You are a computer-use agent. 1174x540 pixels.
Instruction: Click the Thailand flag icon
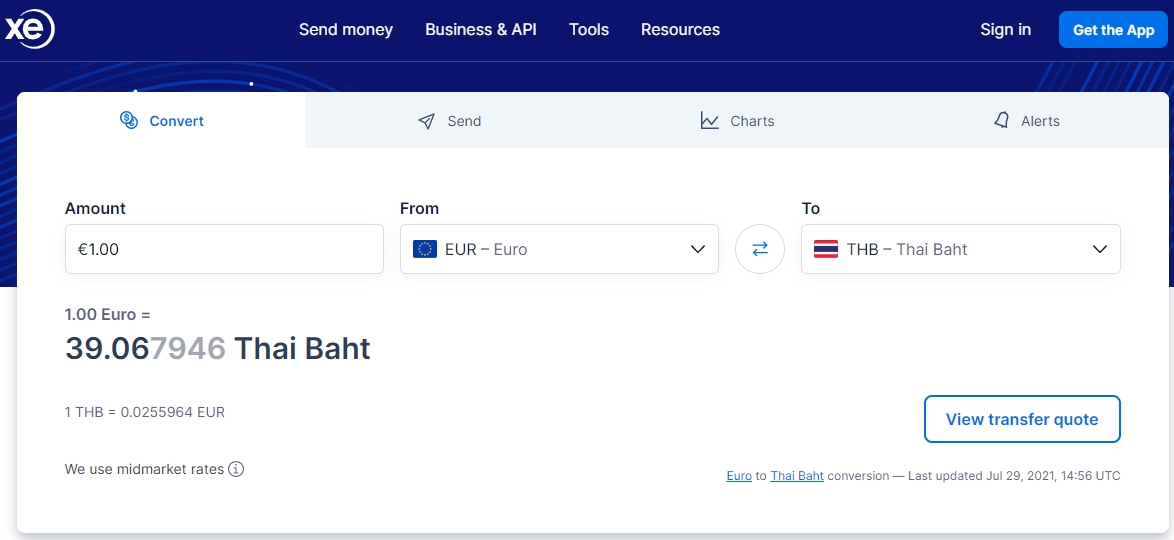tap(826, 249)
